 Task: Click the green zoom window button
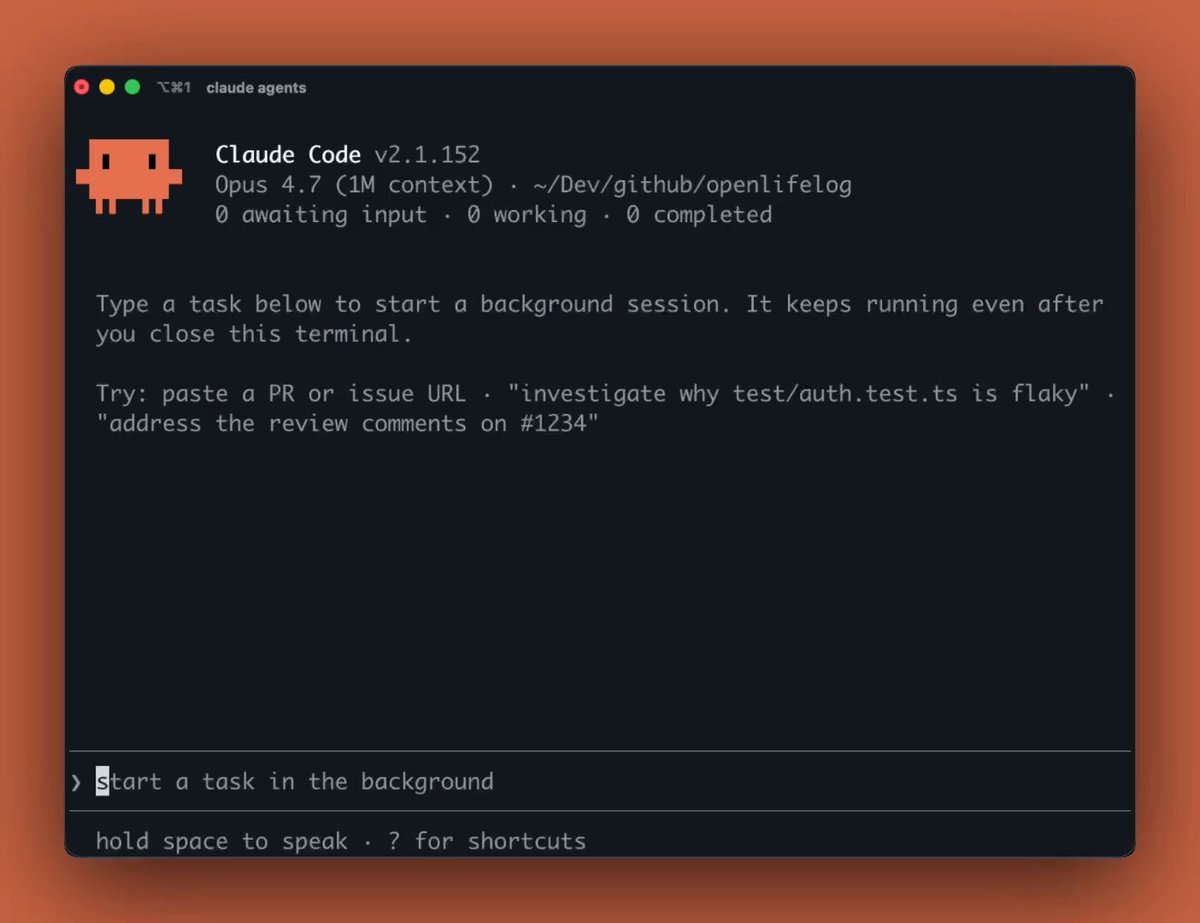132,87
